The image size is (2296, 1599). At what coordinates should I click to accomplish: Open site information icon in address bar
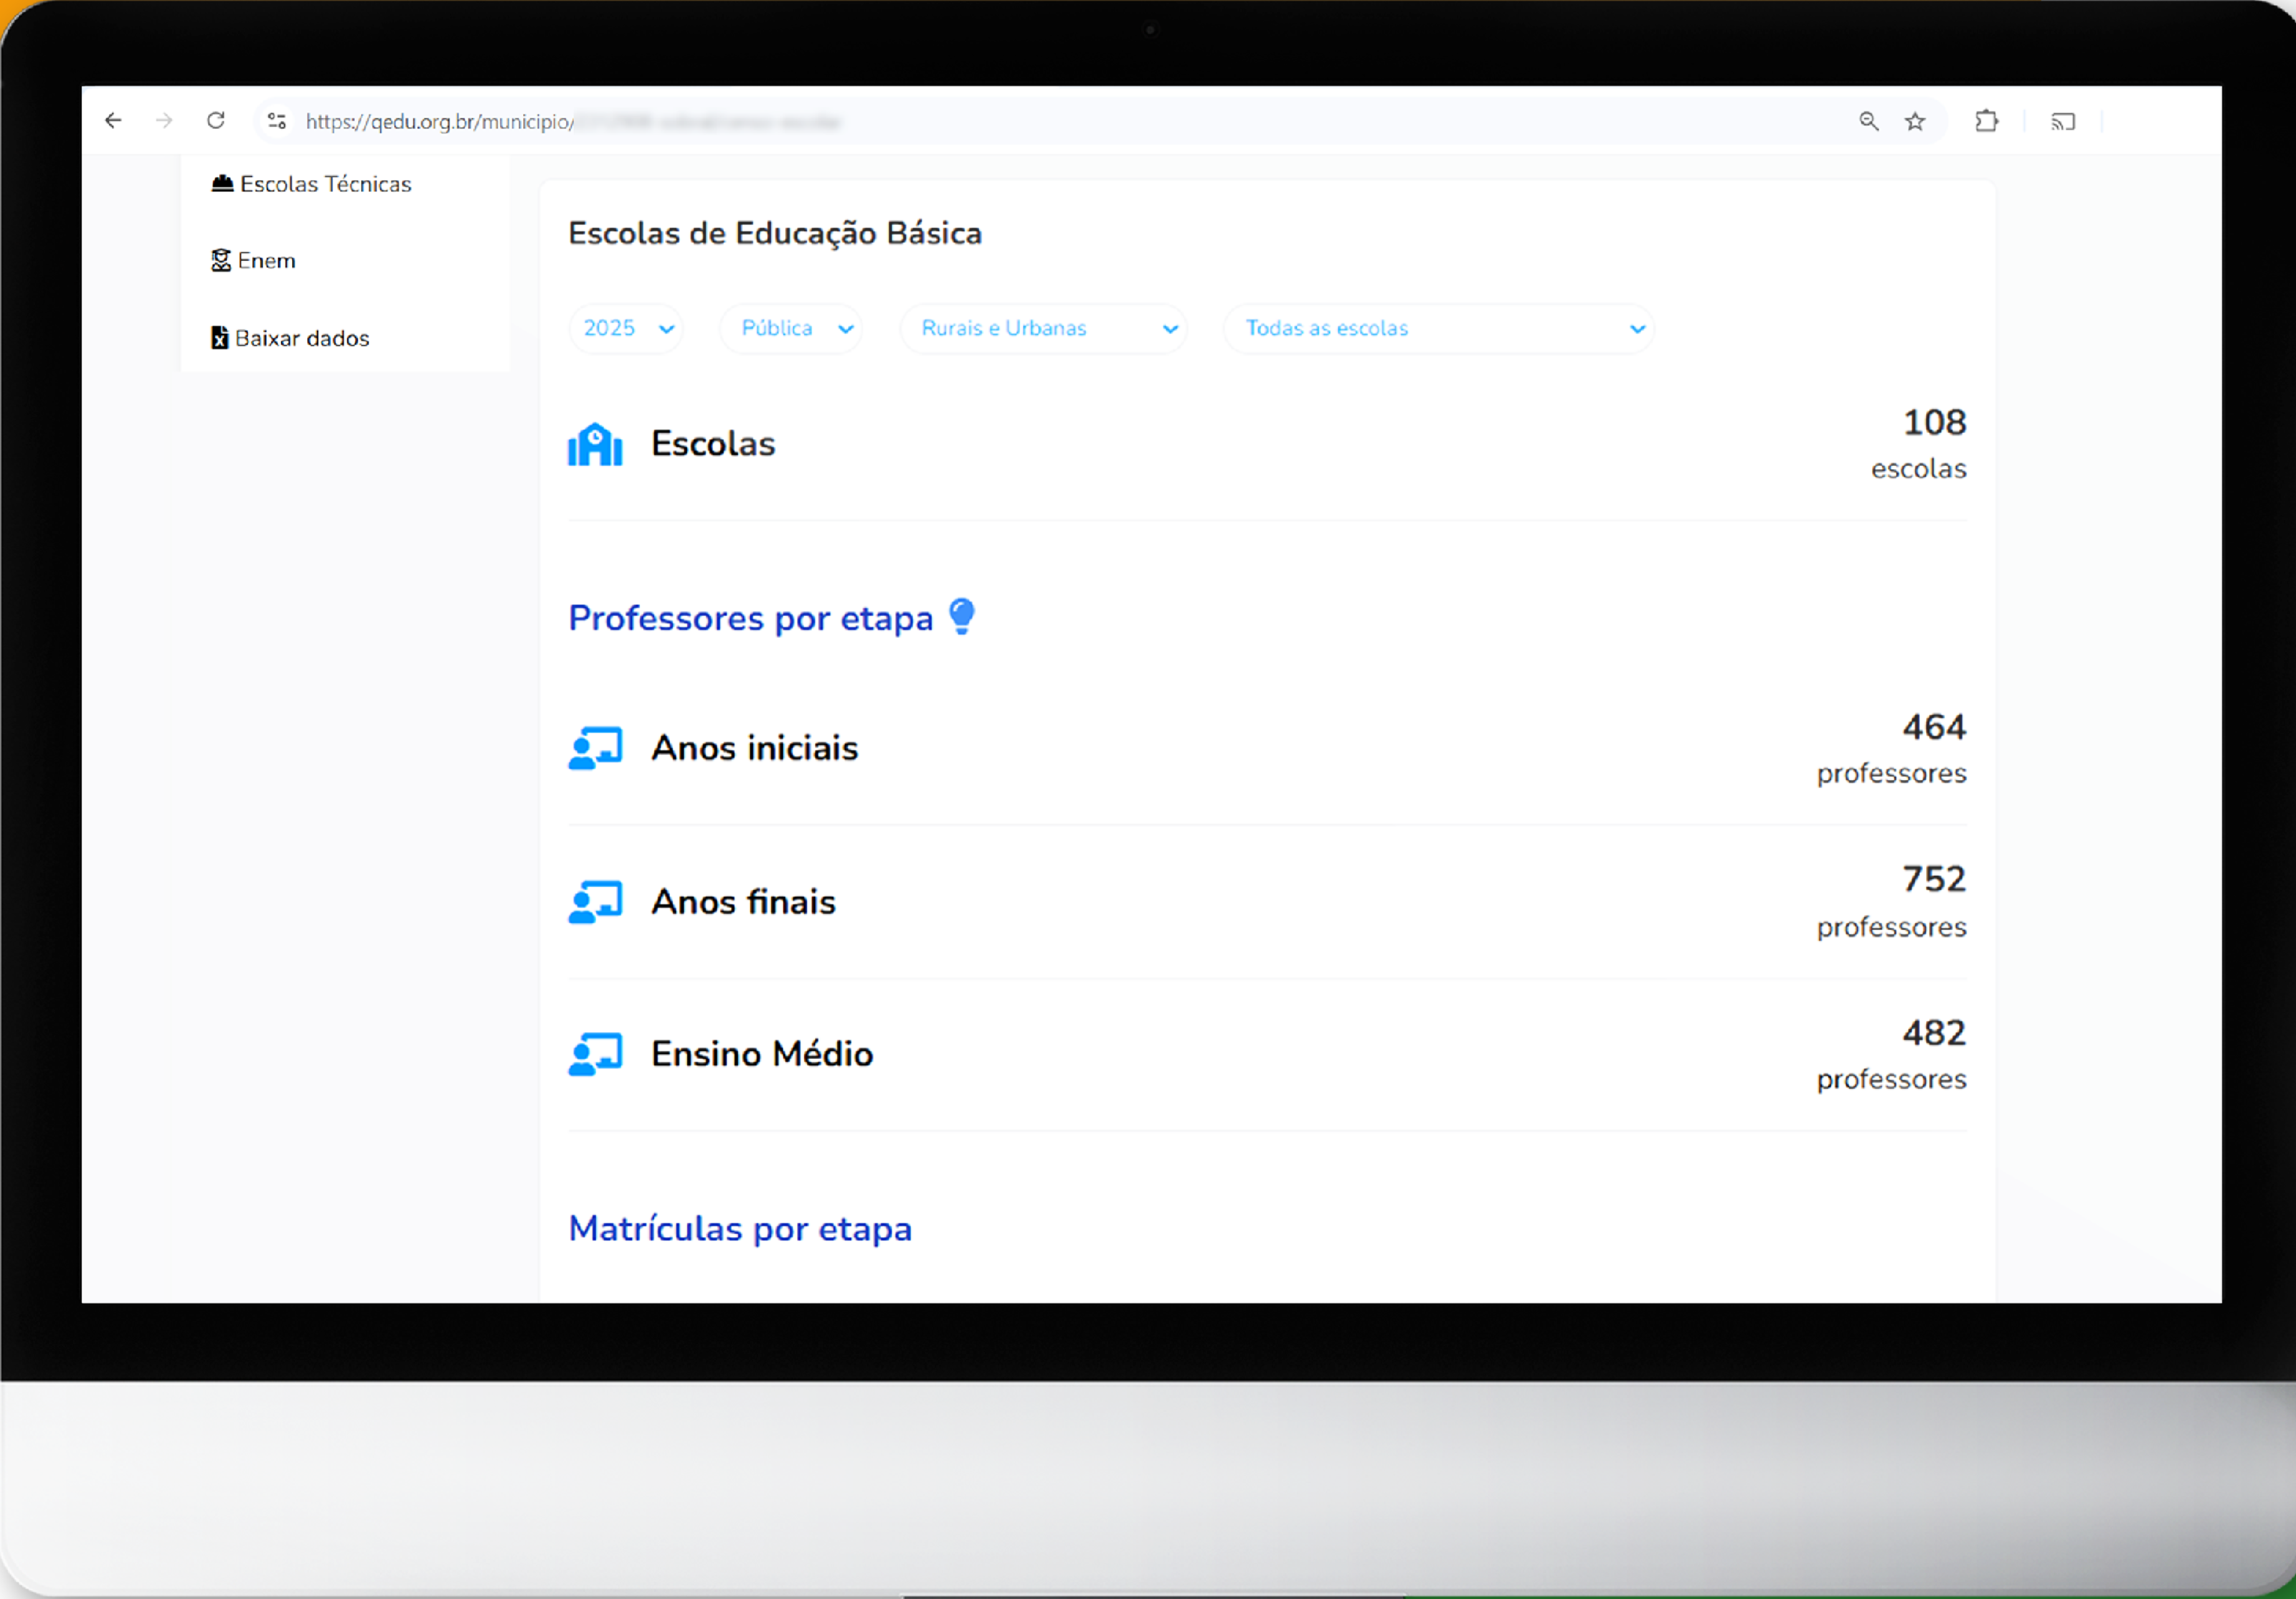click(x=277, y=121)
